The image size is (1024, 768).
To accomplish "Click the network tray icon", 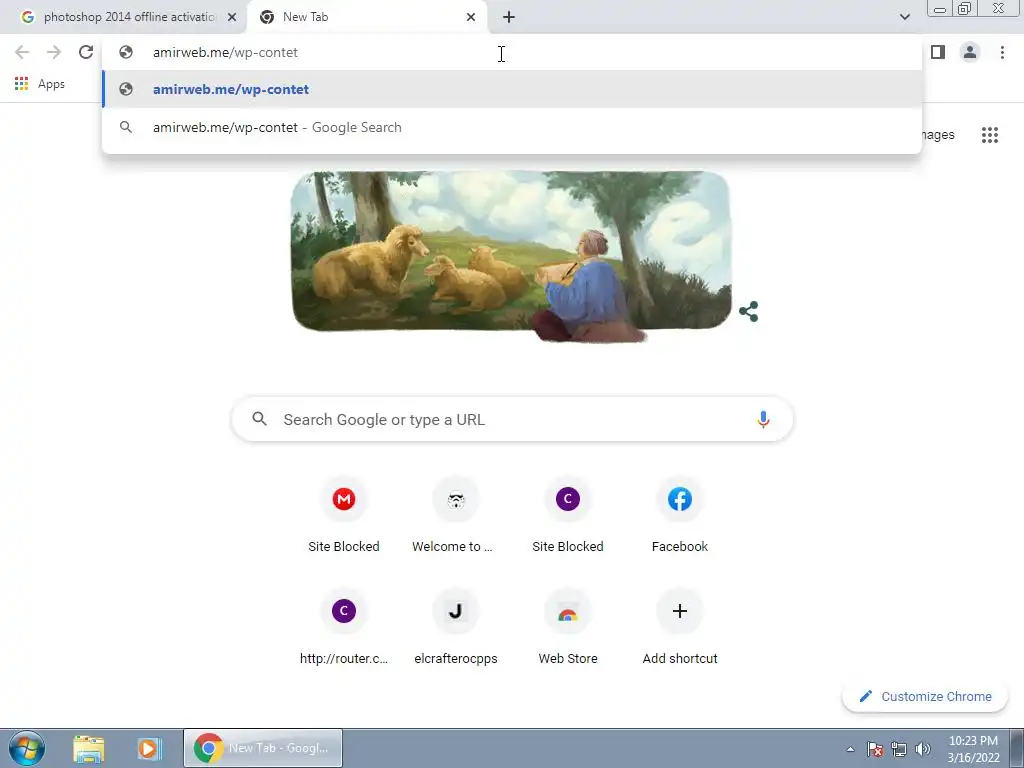I will point(899,749).
